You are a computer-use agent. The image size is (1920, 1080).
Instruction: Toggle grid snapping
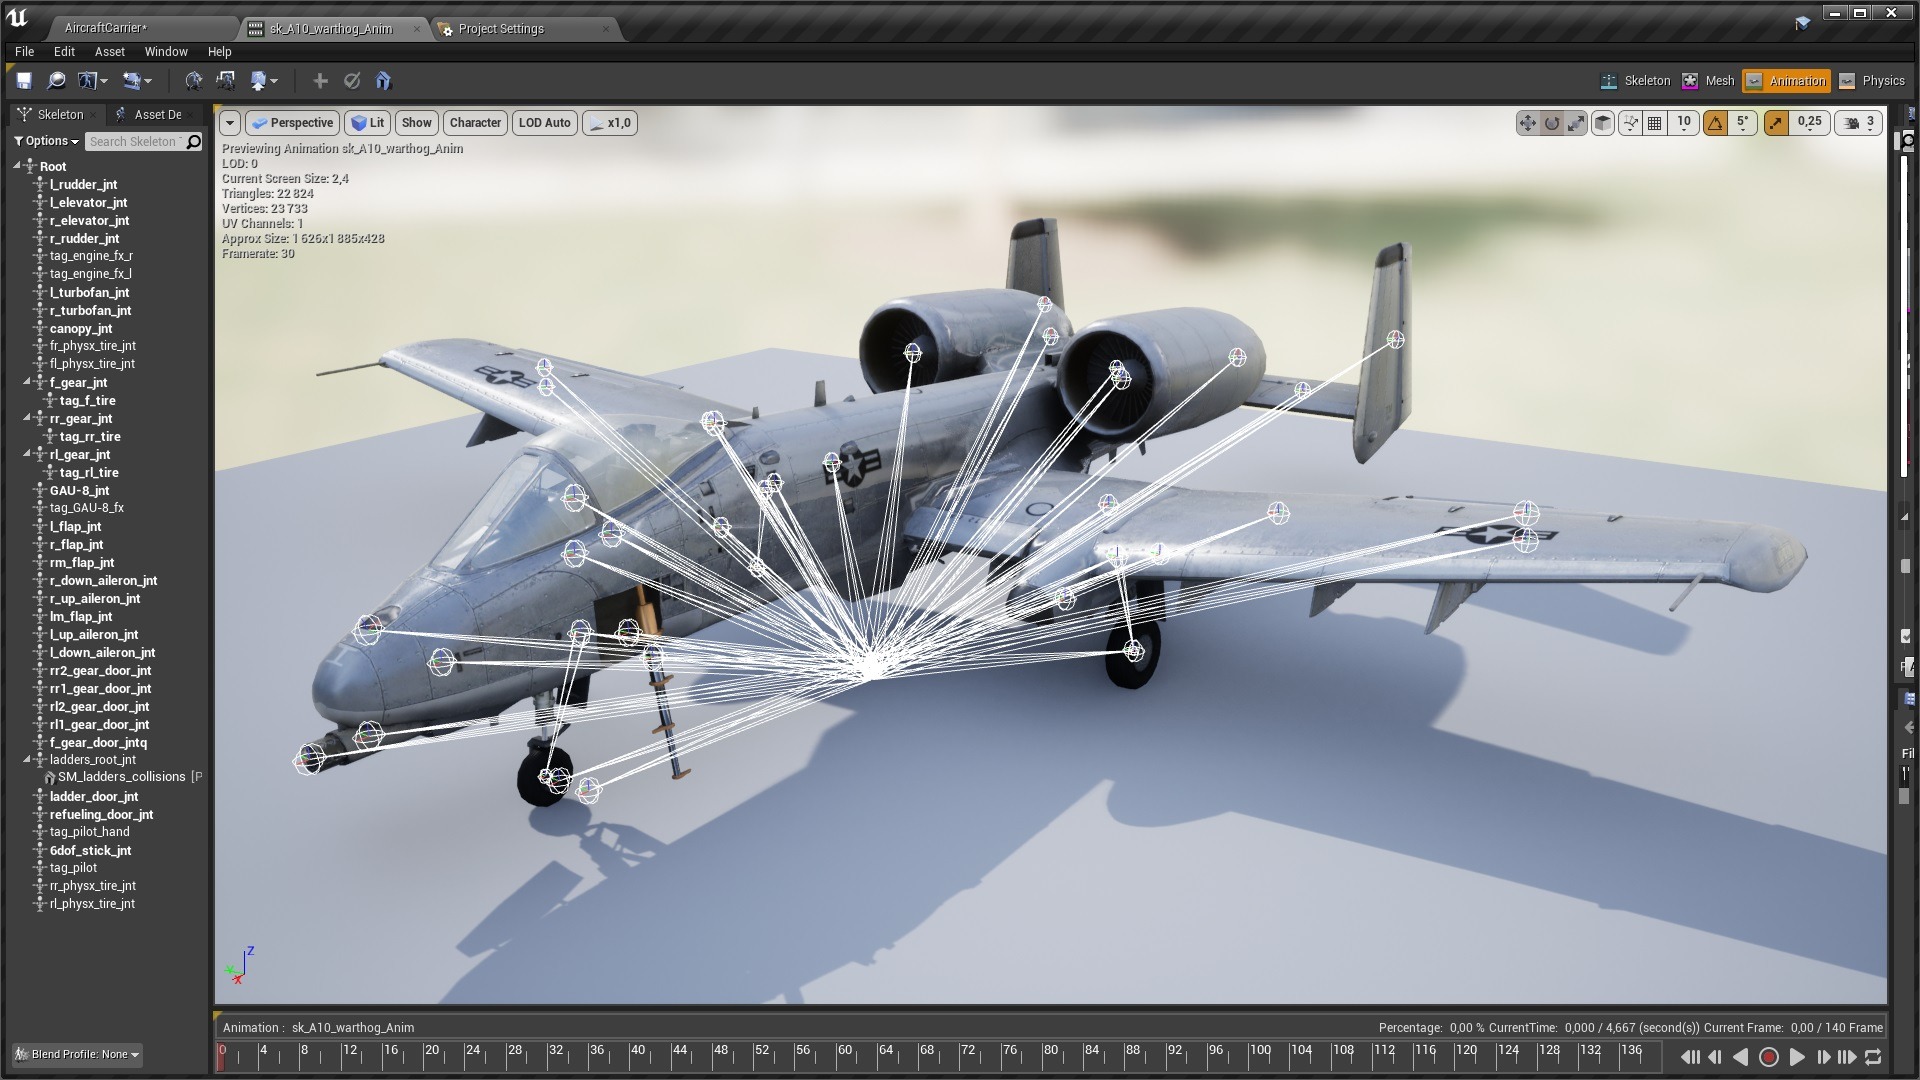(1655, 123)
